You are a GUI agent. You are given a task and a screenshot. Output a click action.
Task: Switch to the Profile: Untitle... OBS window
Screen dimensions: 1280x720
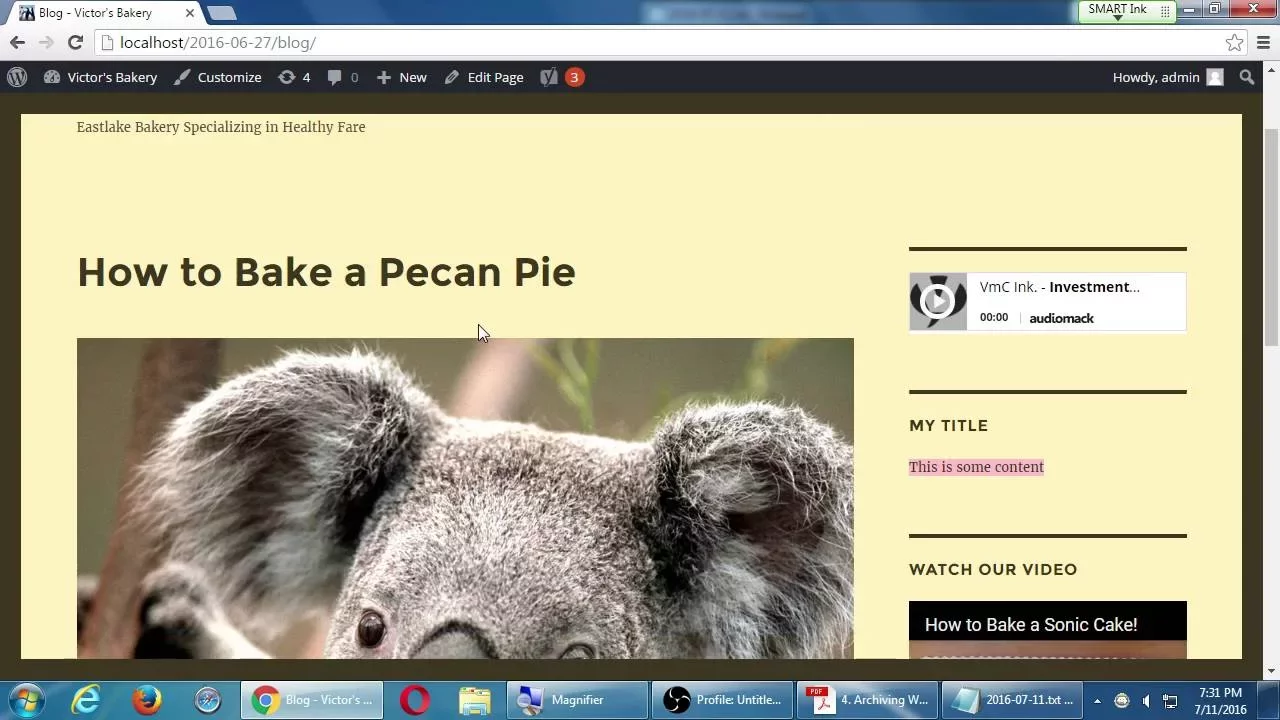pos(722,700)
